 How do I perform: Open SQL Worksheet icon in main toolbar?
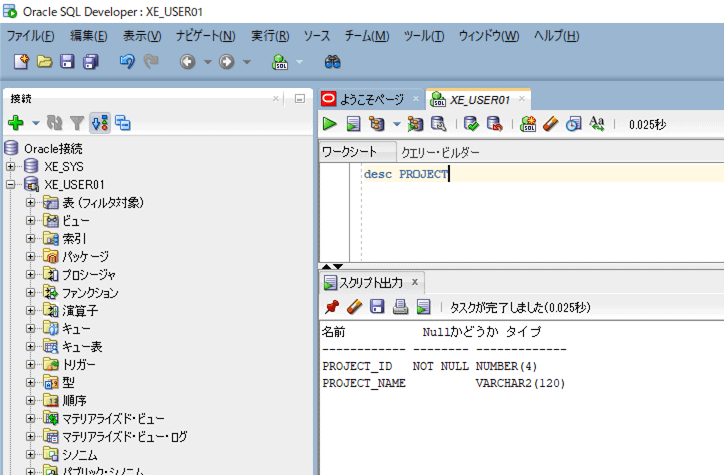coord(280,62)
